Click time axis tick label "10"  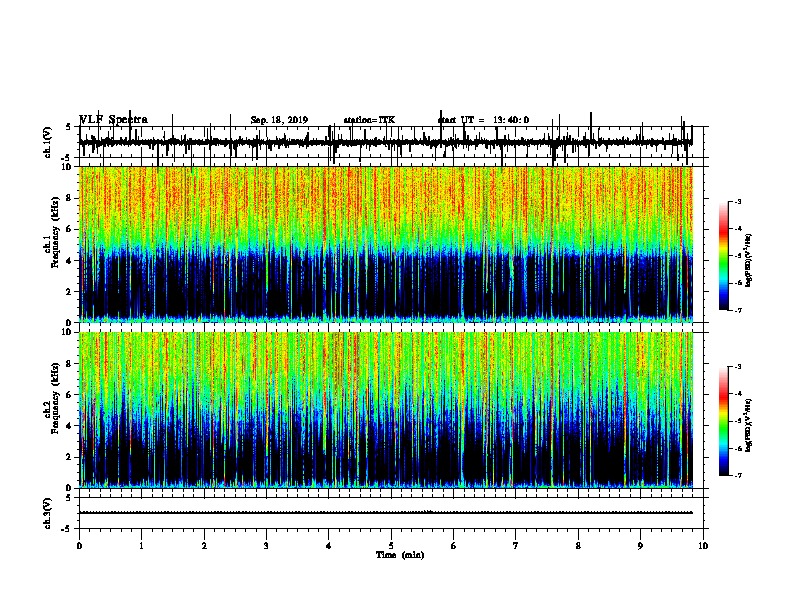point(703,546)
